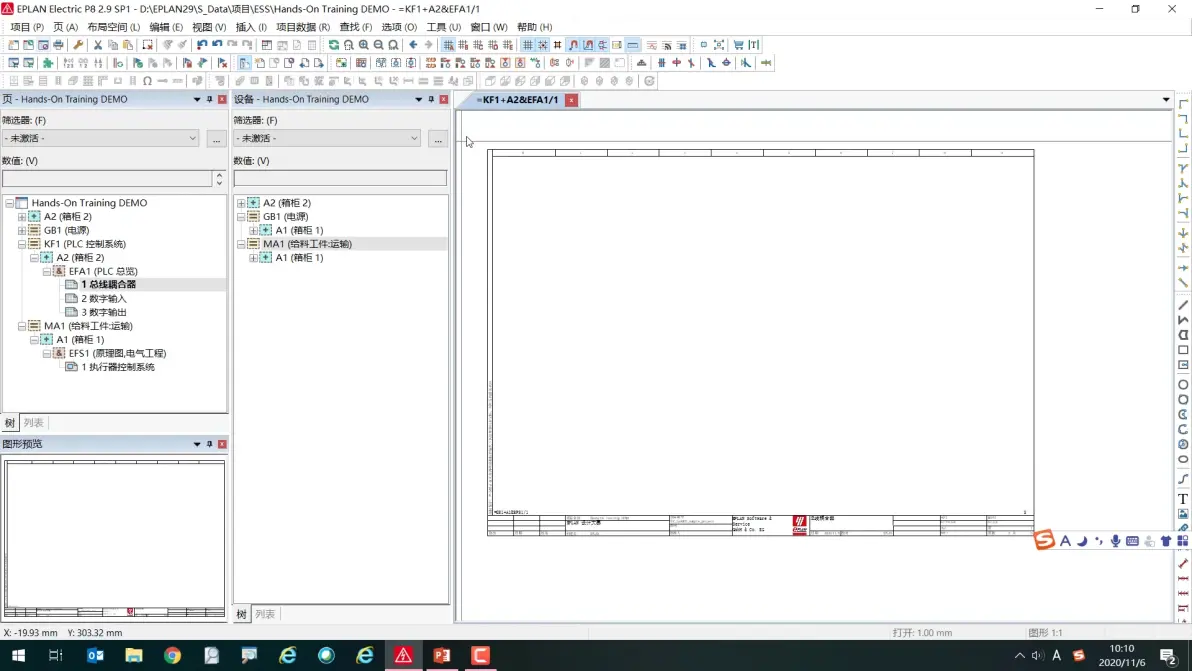
Task: Click the green puzzle piece add-on icon
Action: (x=48, y=63)
